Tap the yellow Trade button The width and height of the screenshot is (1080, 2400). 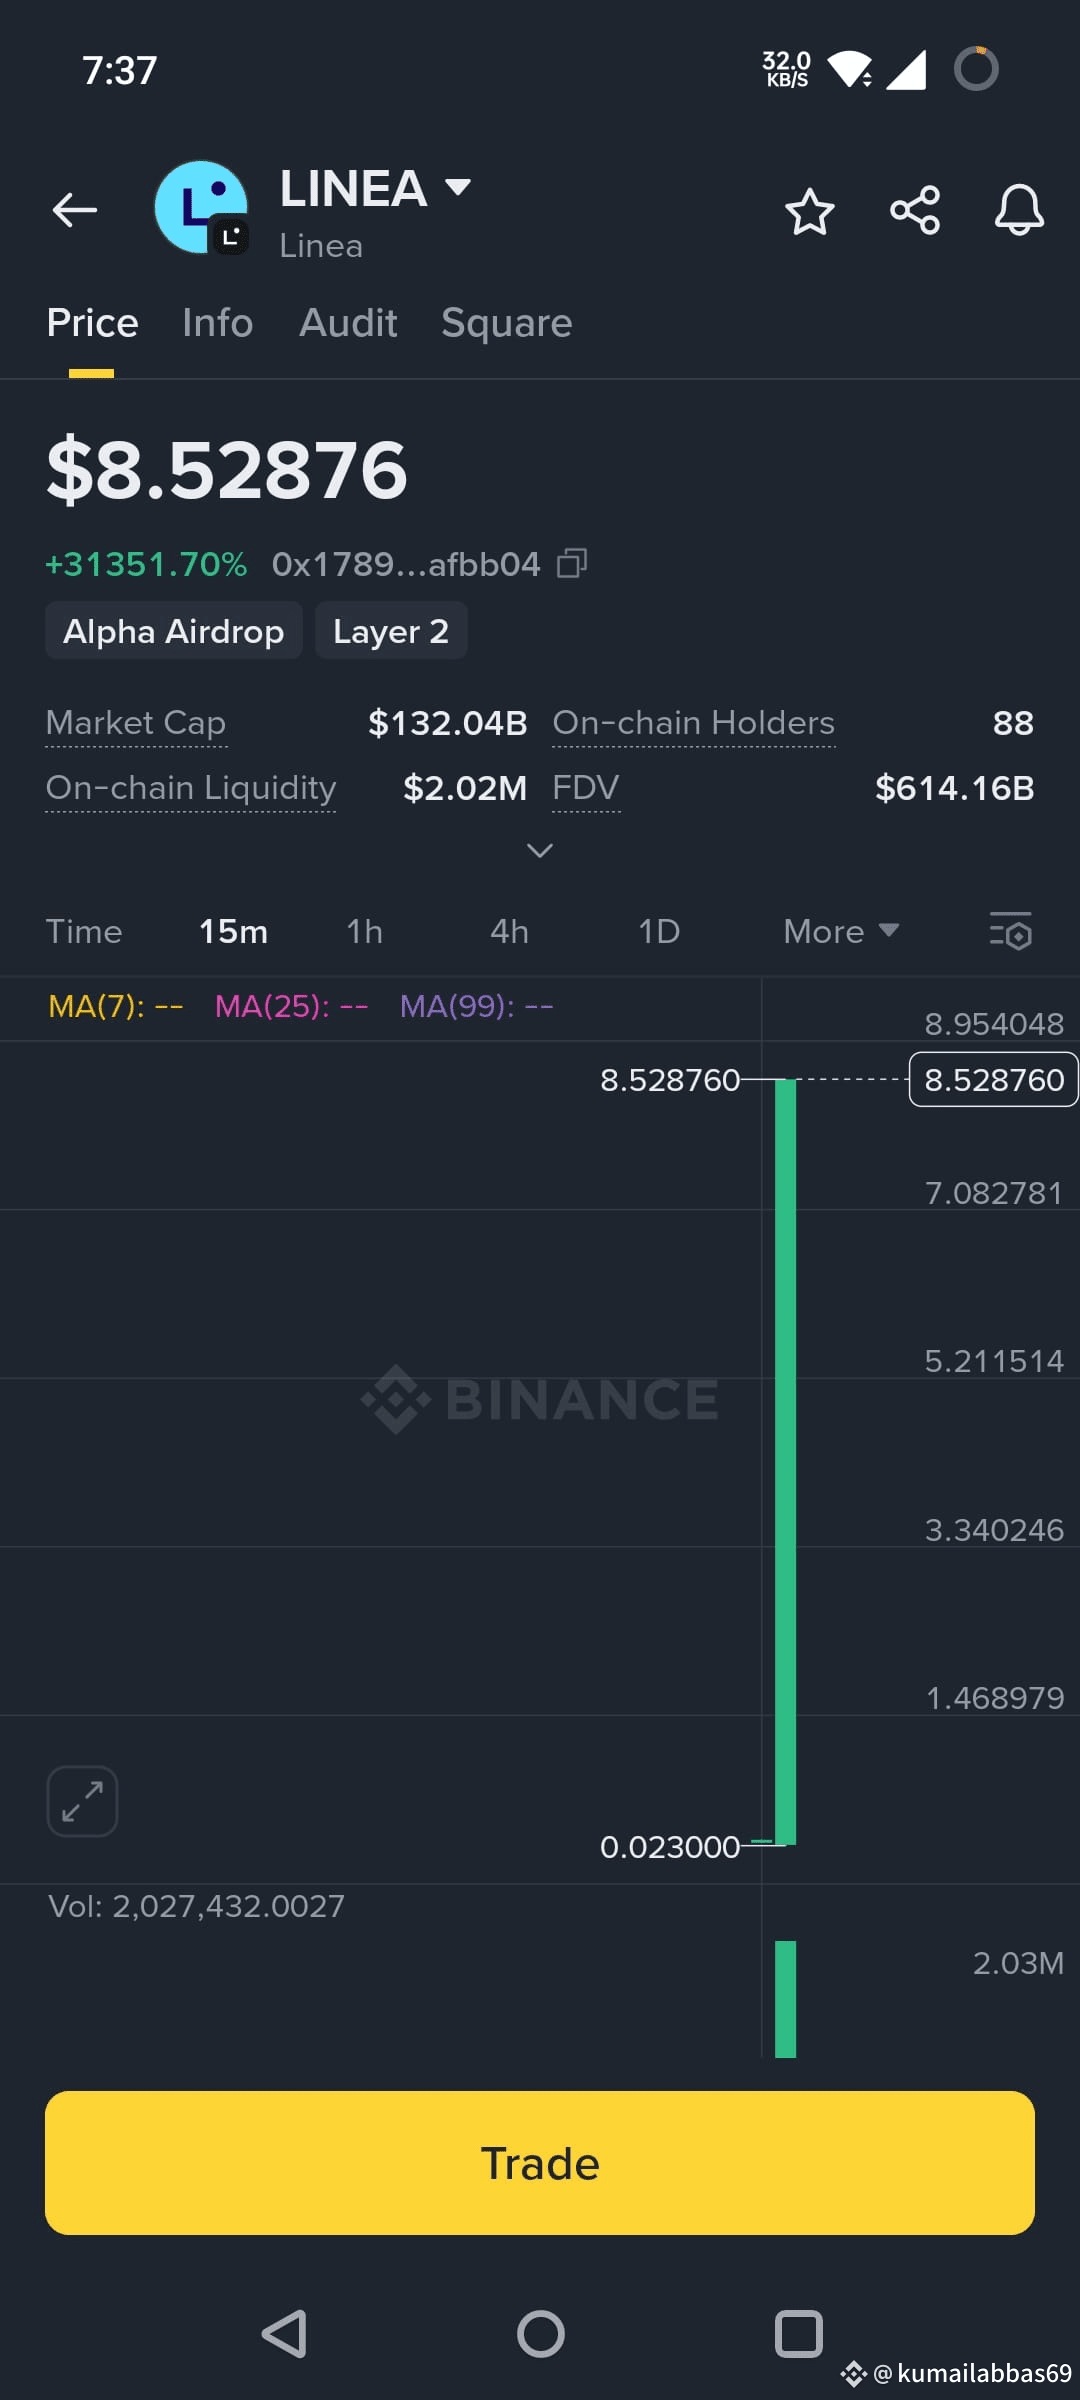(540, 2163)
